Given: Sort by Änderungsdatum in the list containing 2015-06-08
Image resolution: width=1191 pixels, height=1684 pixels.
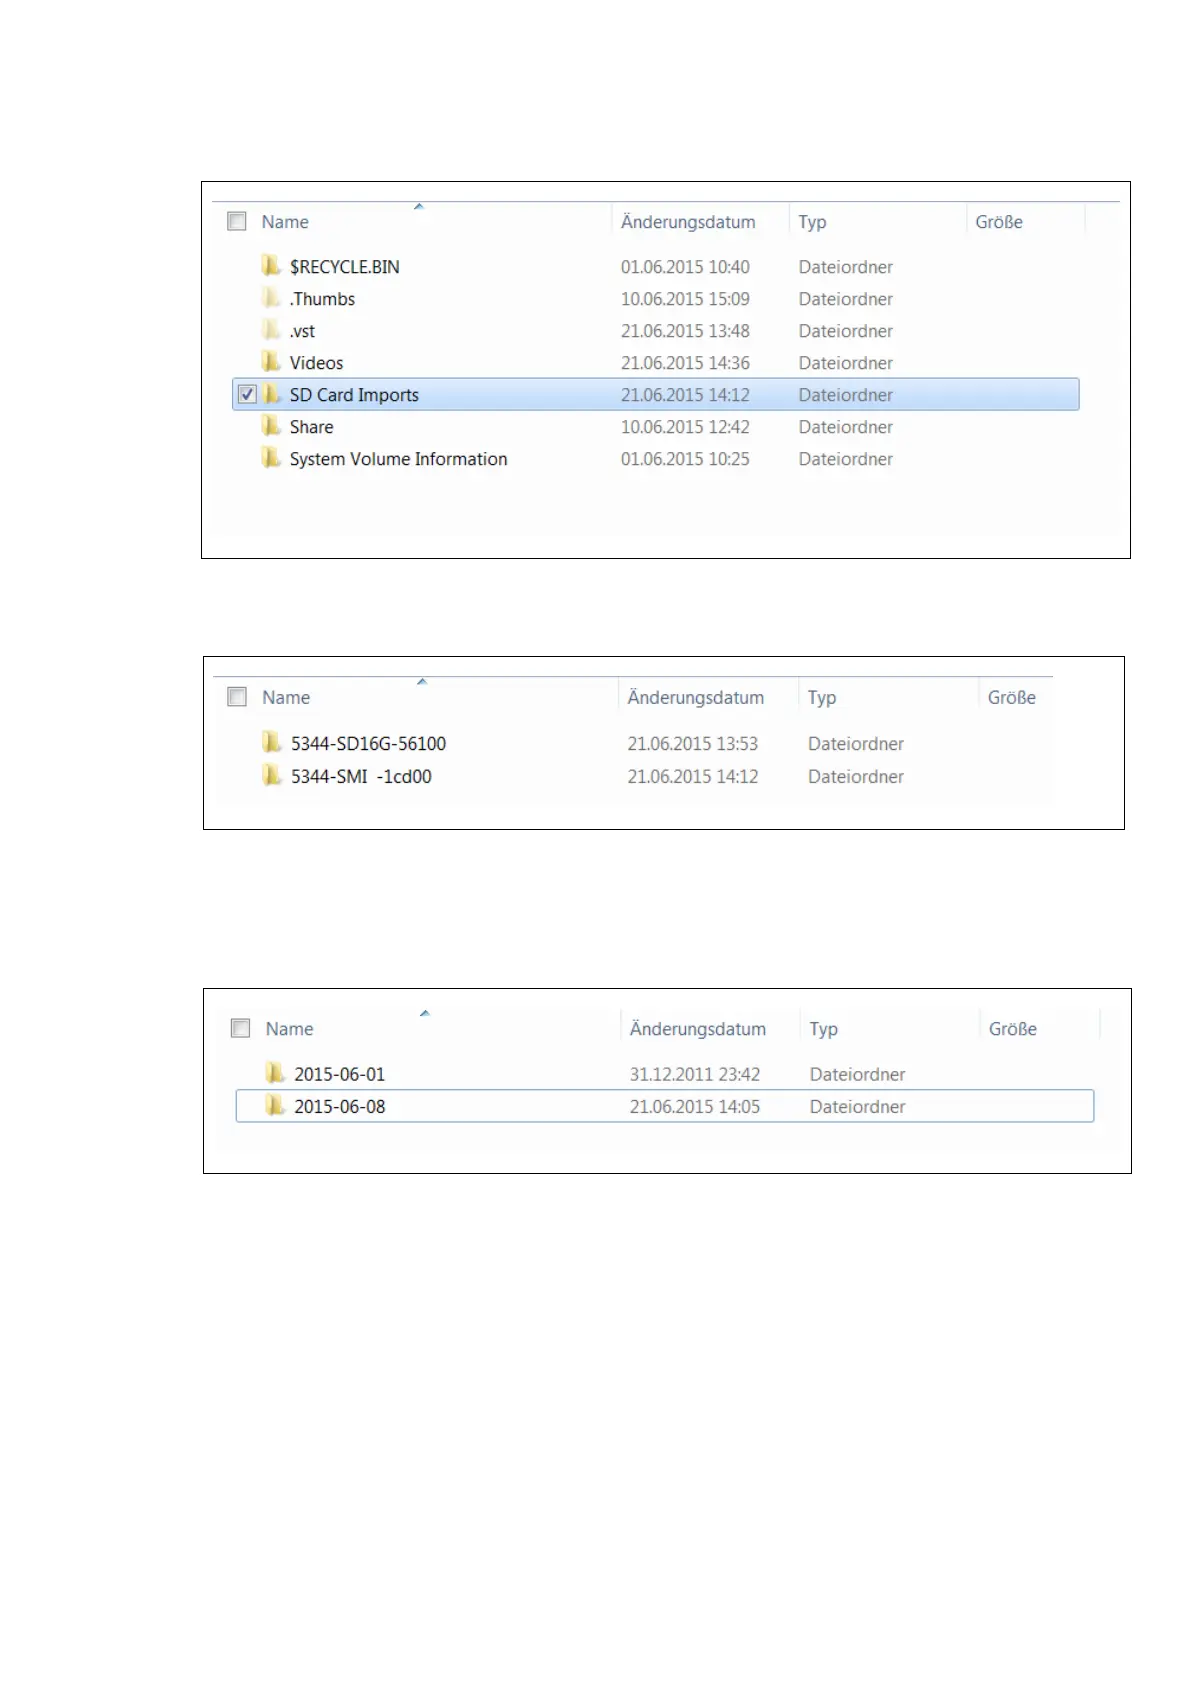Looking at the screenshot, I should 698,1029.
